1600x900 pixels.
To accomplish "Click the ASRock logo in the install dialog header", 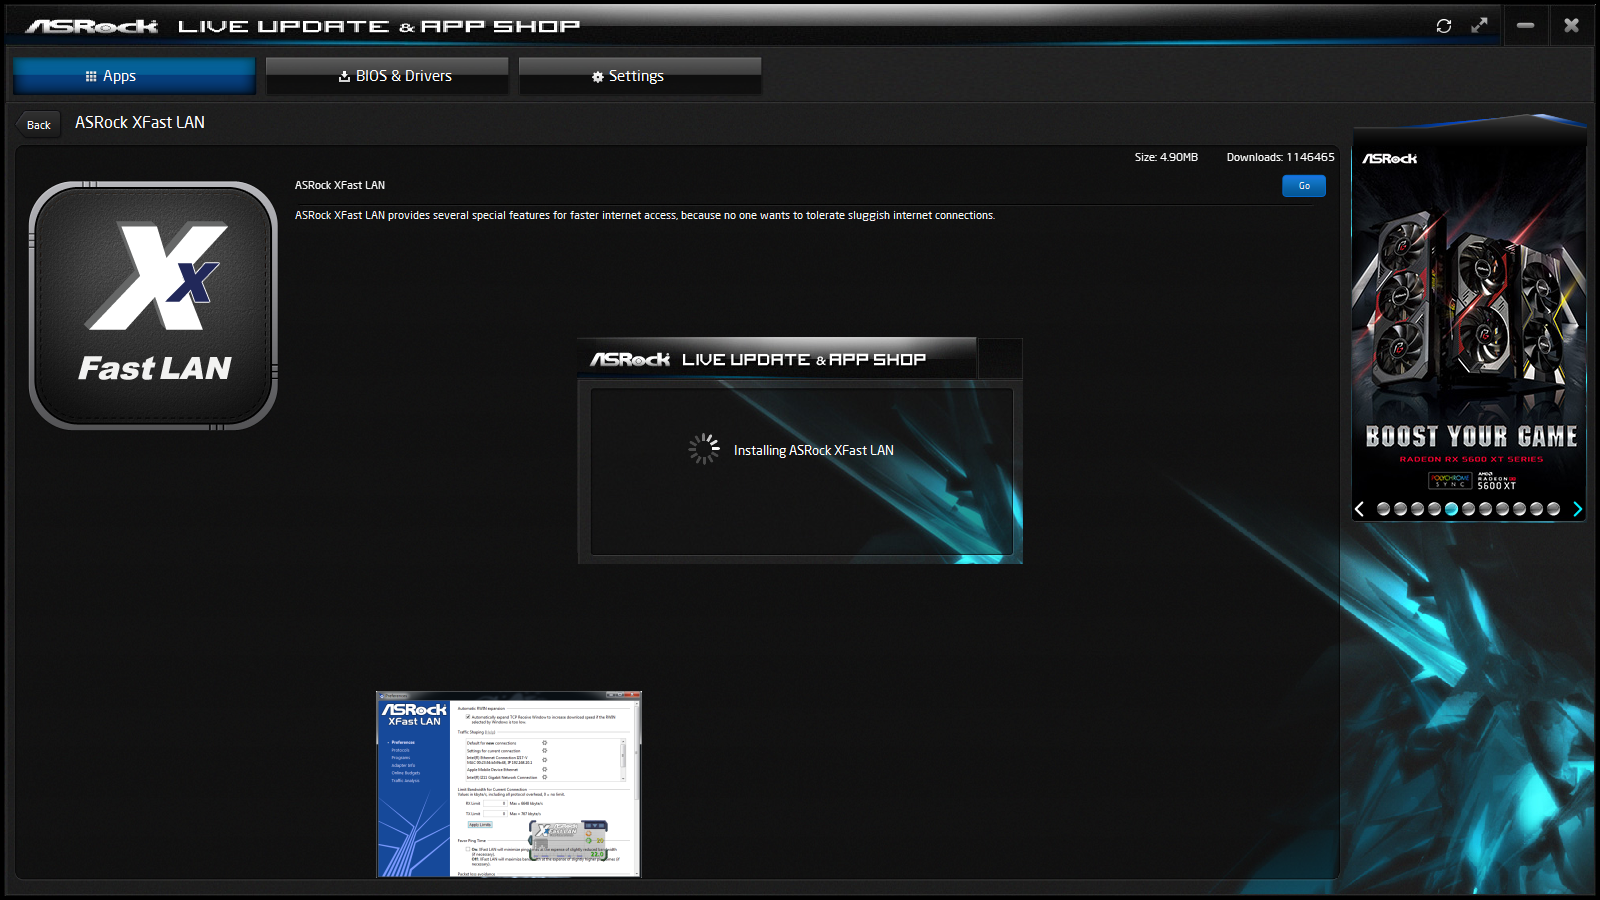I will [630, 359].
